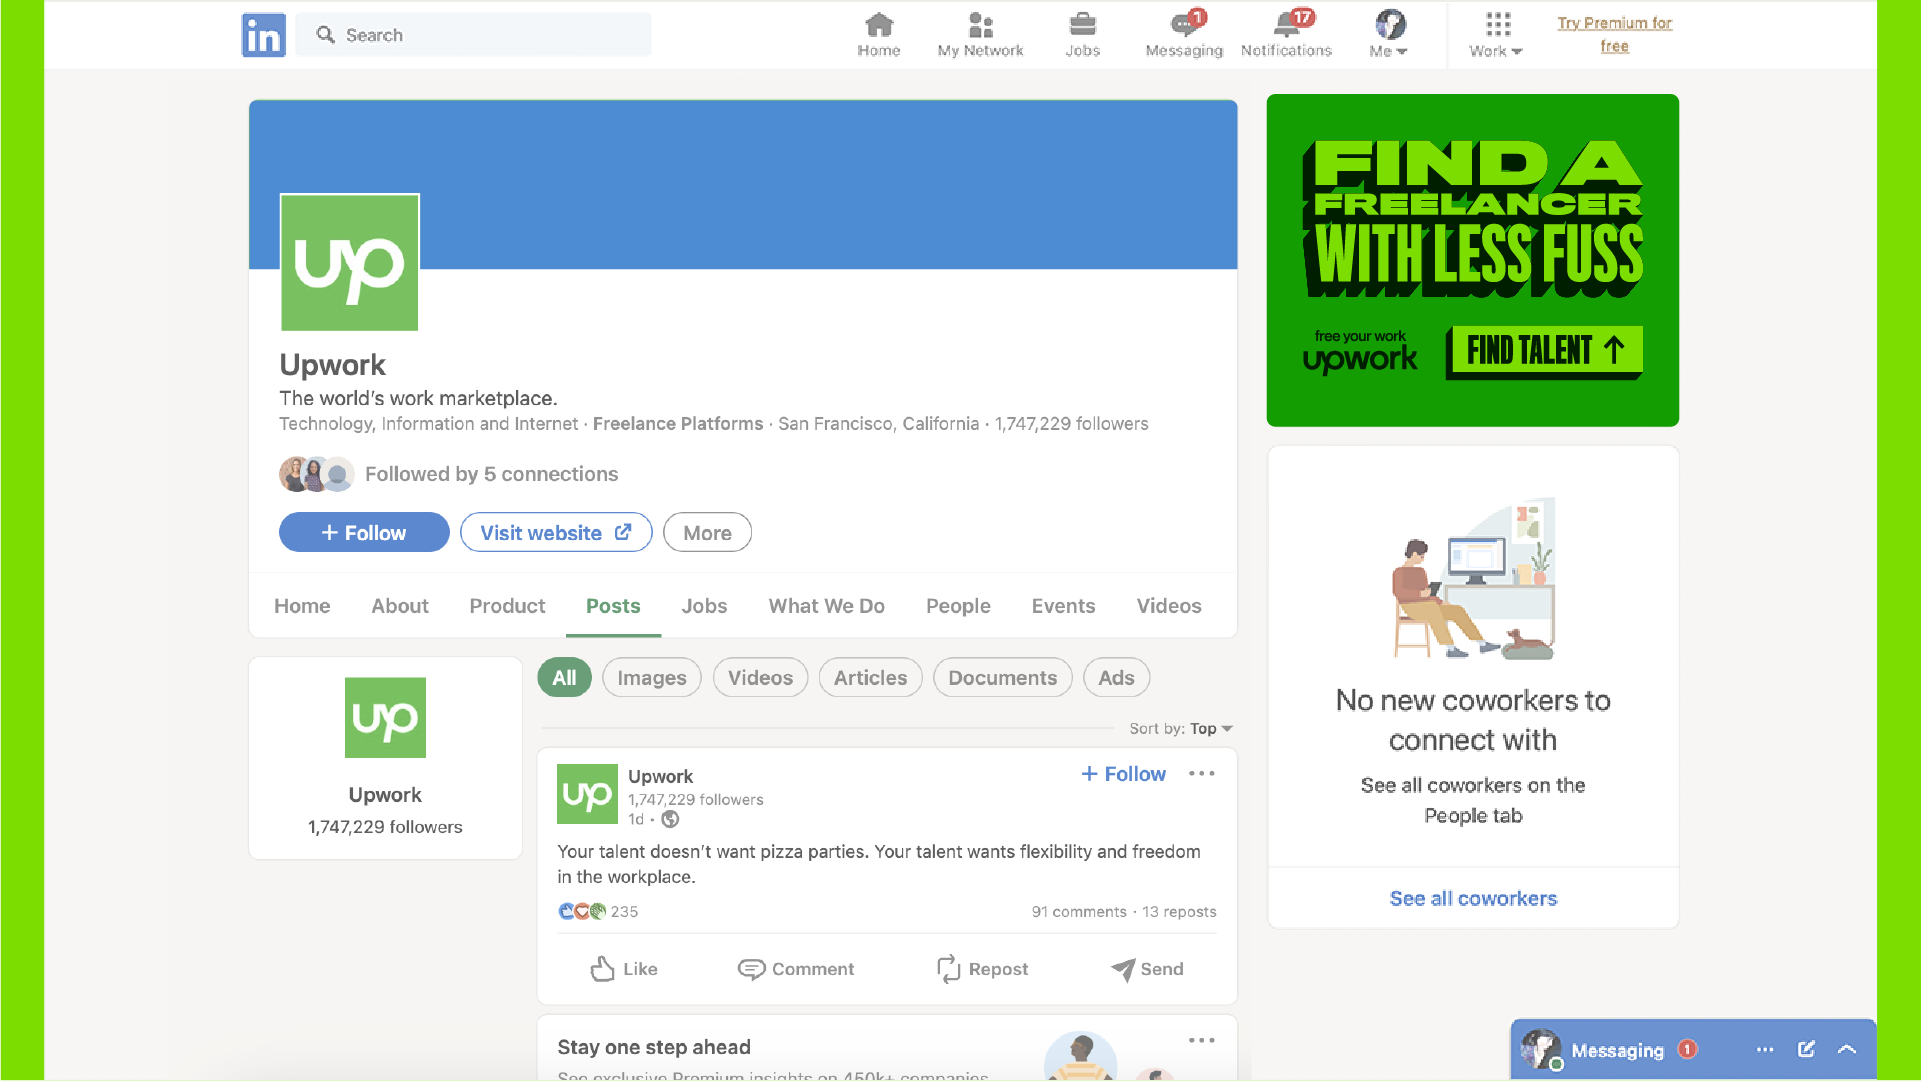1921x1081 pixels.
Task: Like the Upwork pizza parties post
Action: pyautogui.click(x=624, y=968)
